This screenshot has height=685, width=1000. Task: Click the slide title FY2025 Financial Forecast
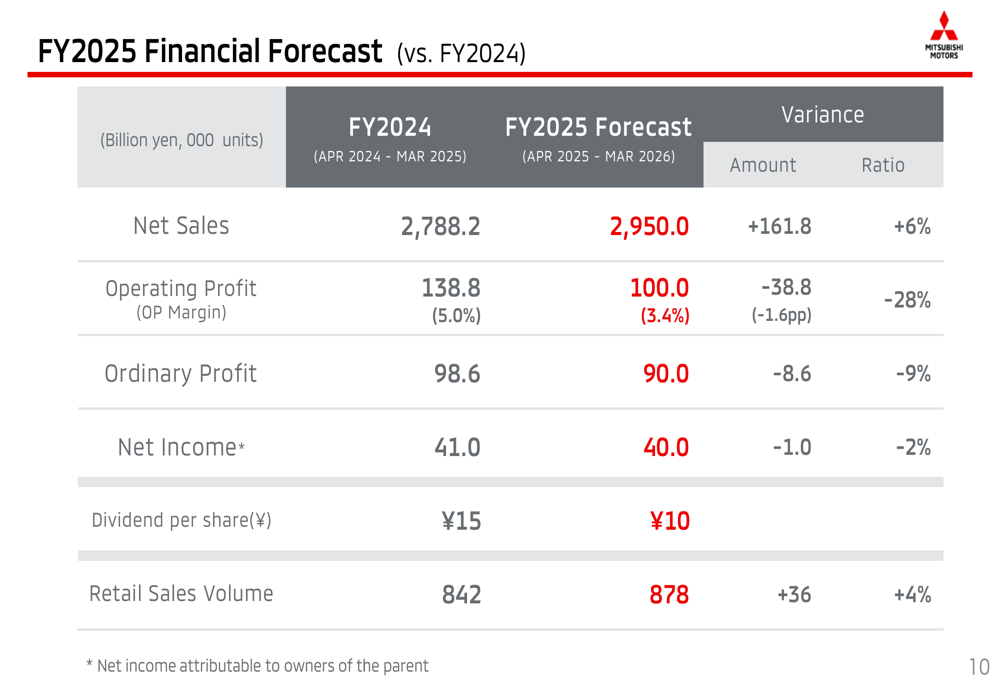click(210, 51)
